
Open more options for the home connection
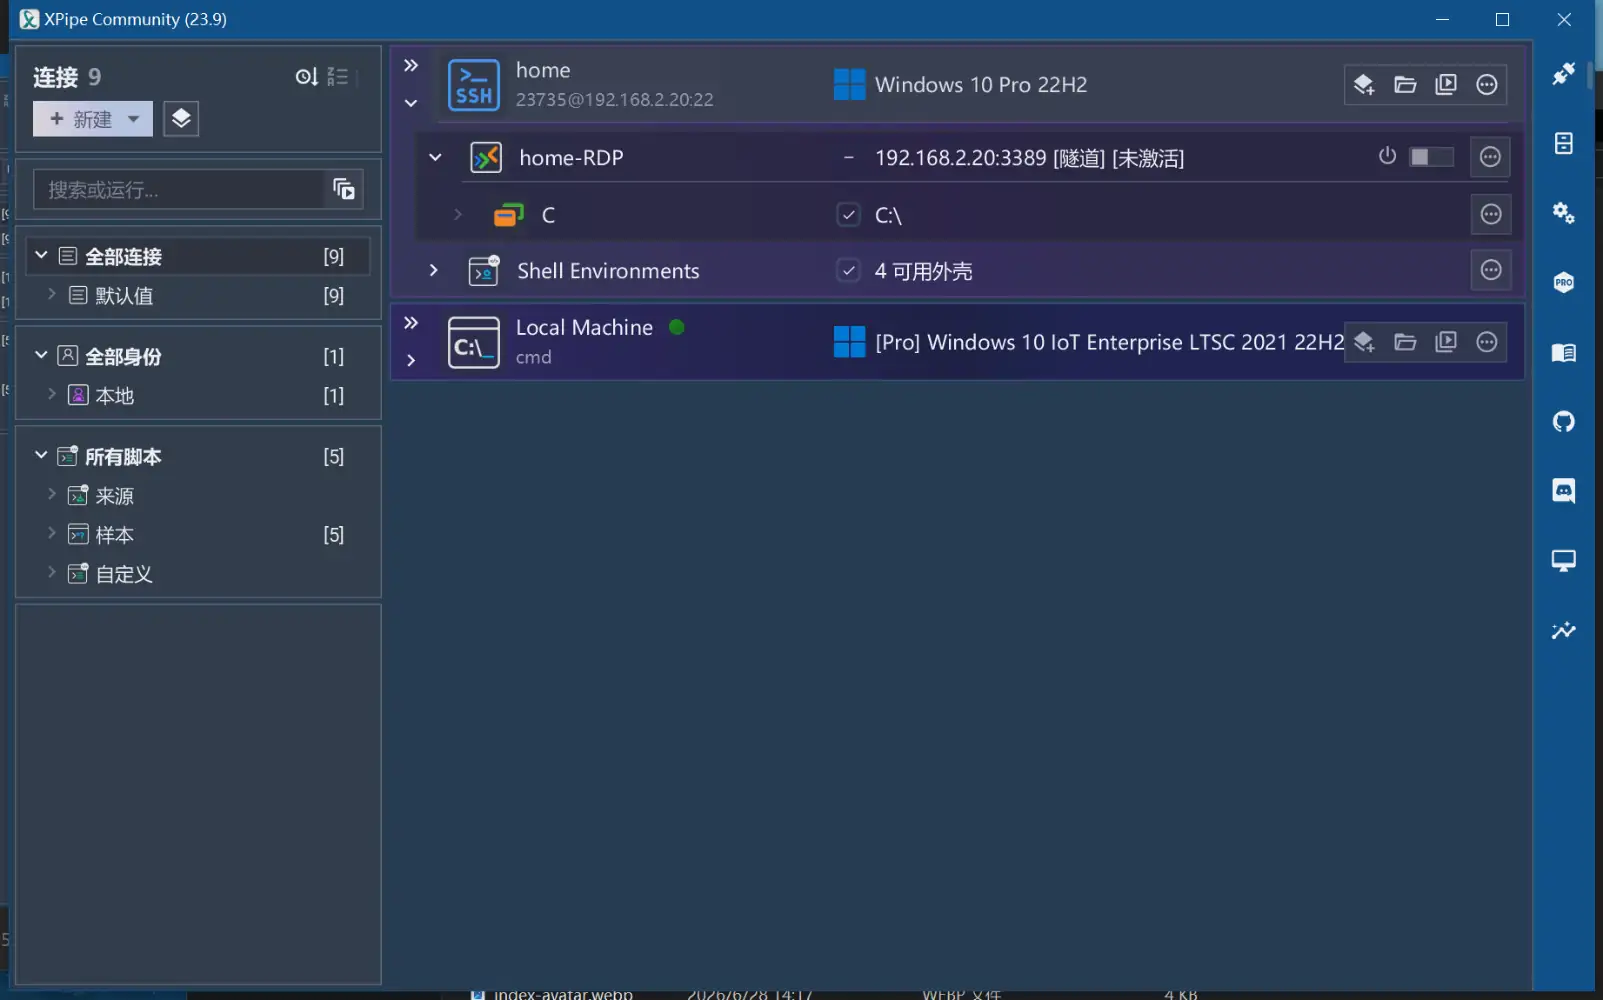pos(1487,85)
